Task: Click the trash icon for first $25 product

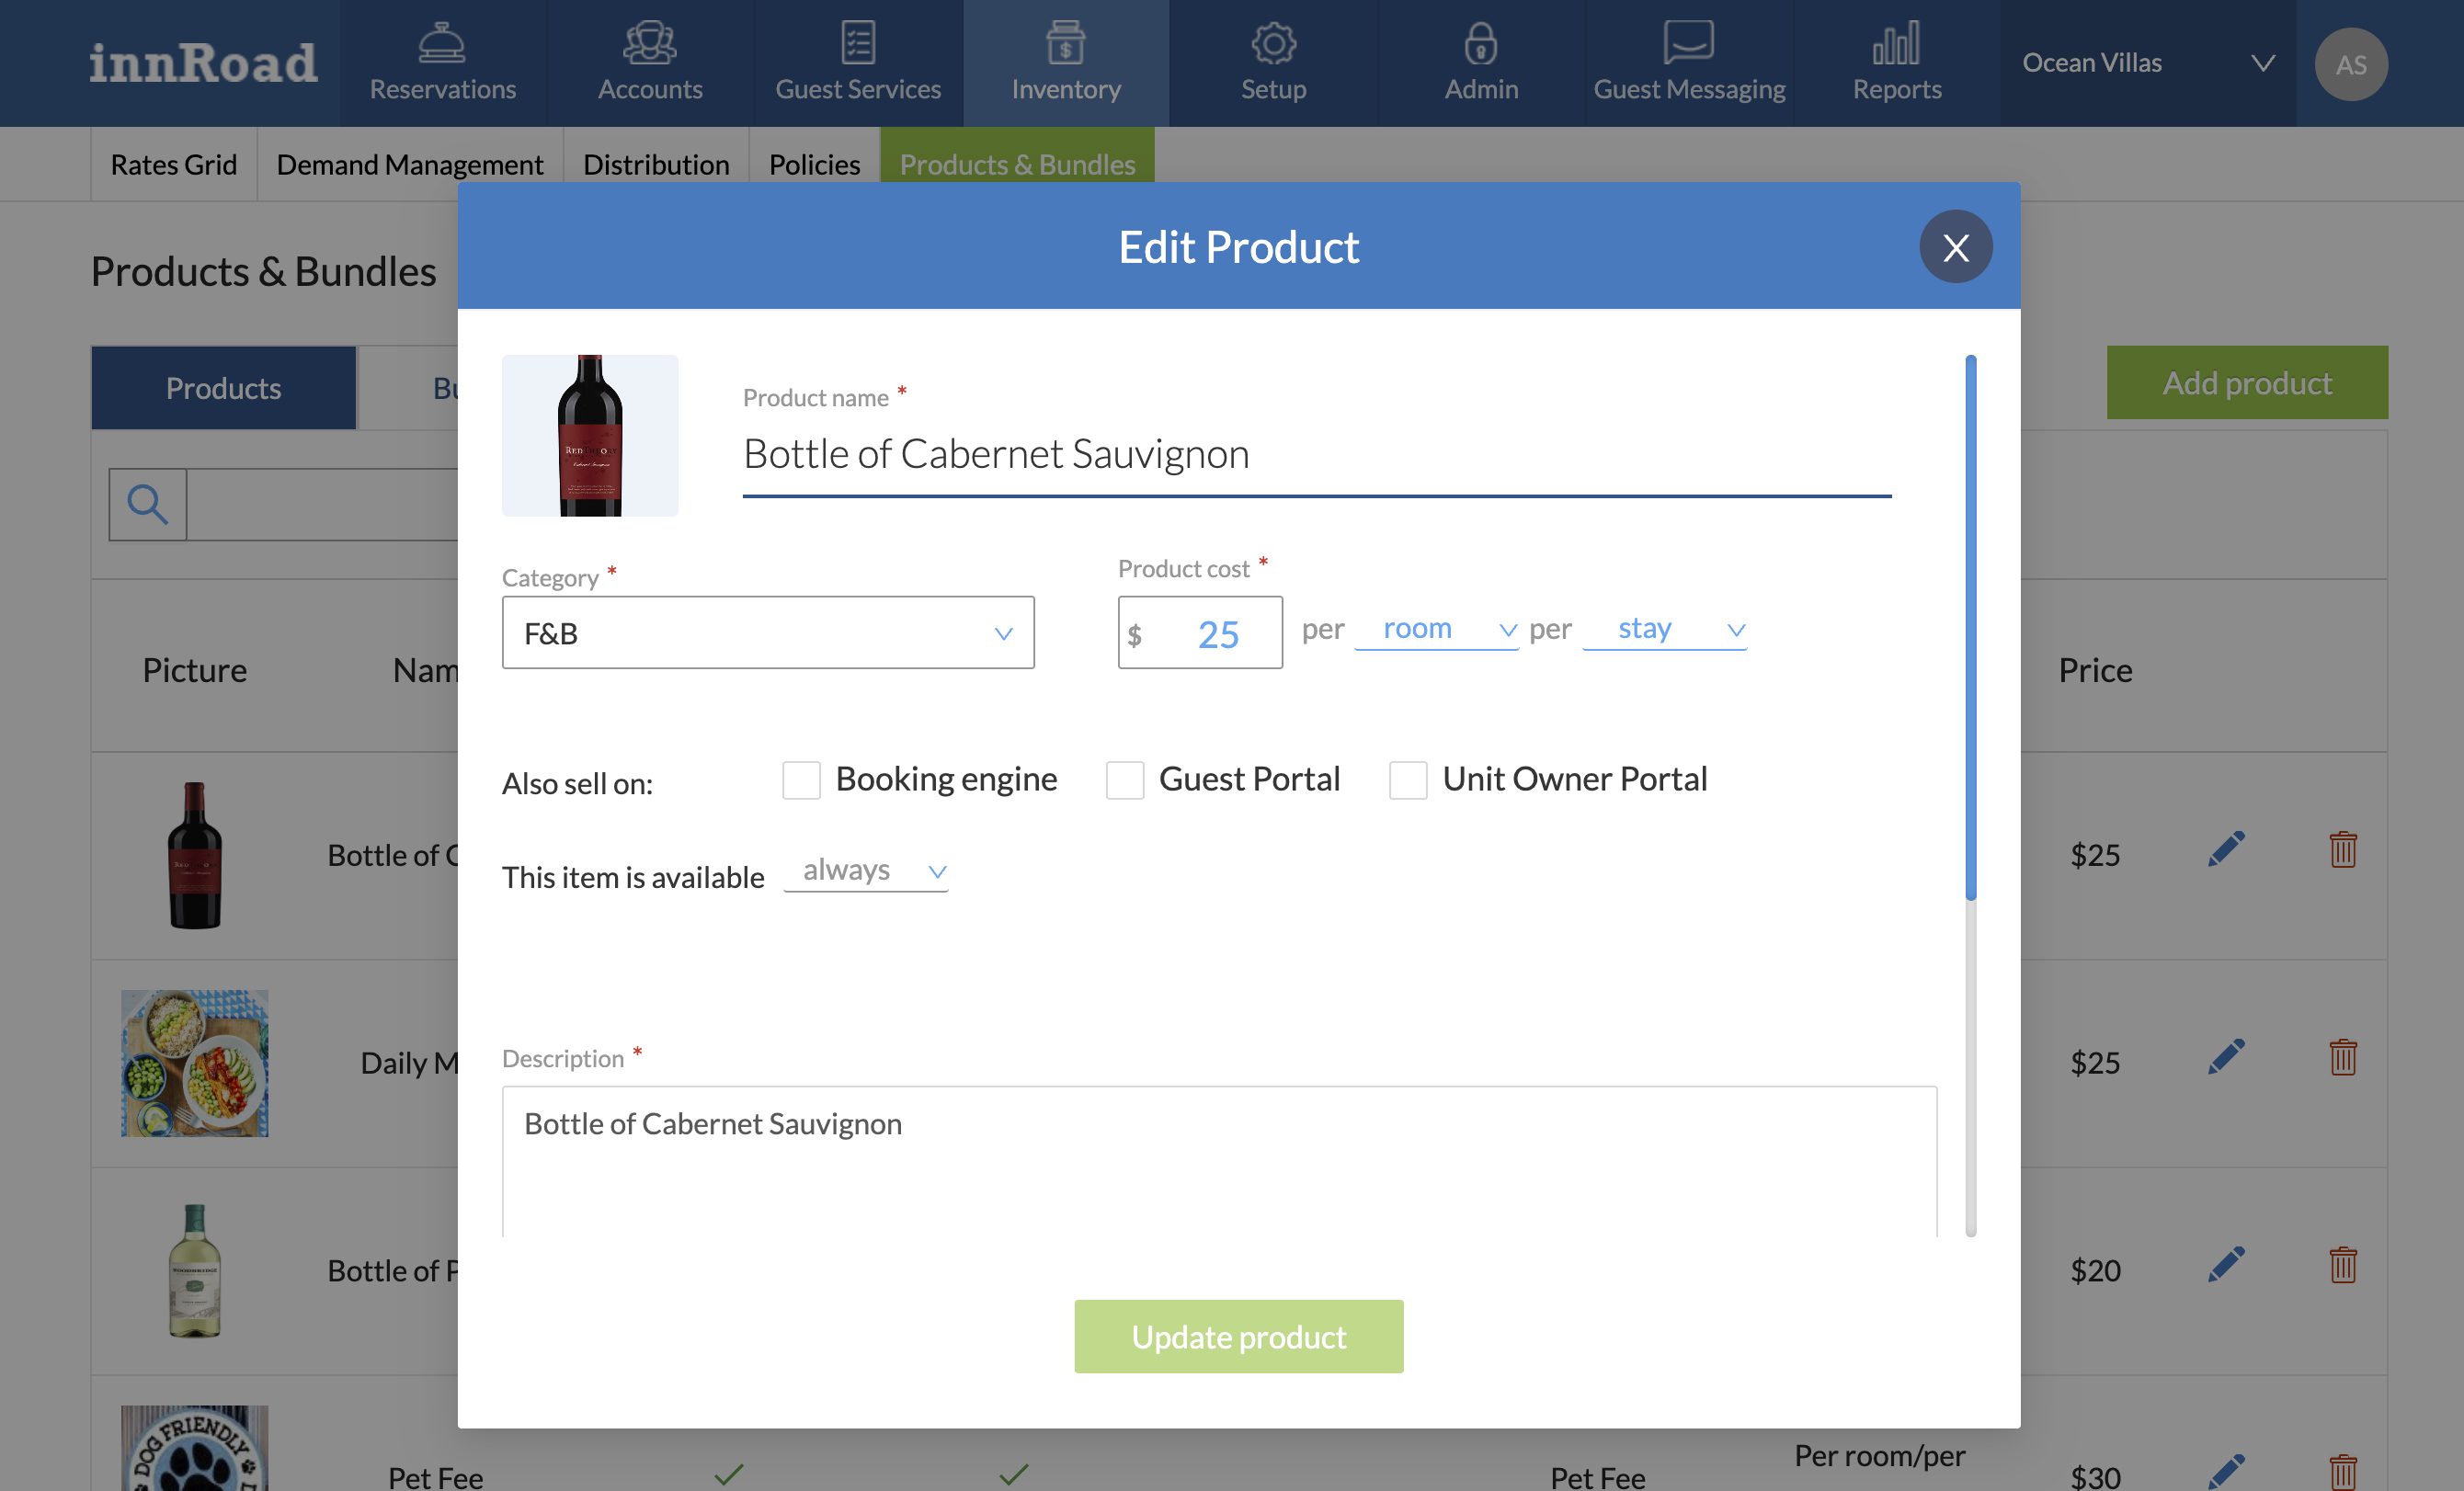Action: point(2343,850)
